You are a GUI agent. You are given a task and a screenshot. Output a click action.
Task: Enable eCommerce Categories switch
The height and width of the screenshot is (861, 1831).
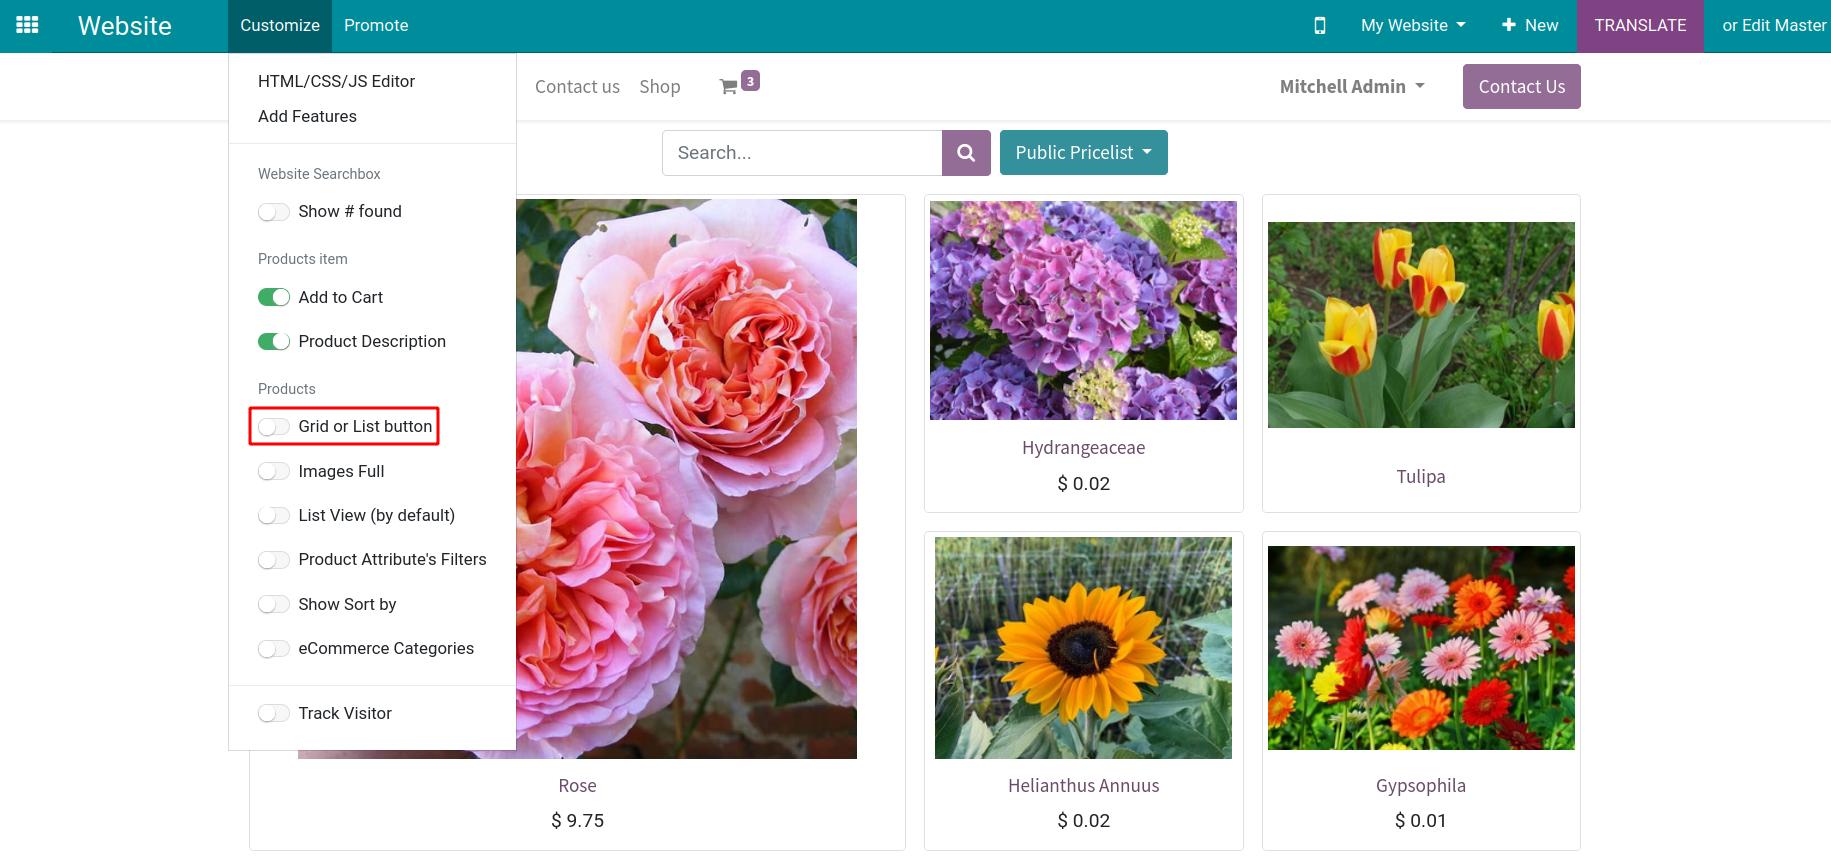point(274,649)
